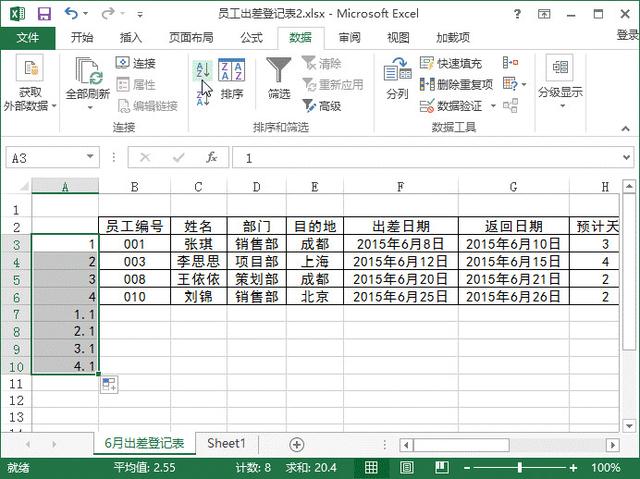The height and width of the screenshot is (479, 640).
Task: Open the Outline group button
Action: (560, 82)
